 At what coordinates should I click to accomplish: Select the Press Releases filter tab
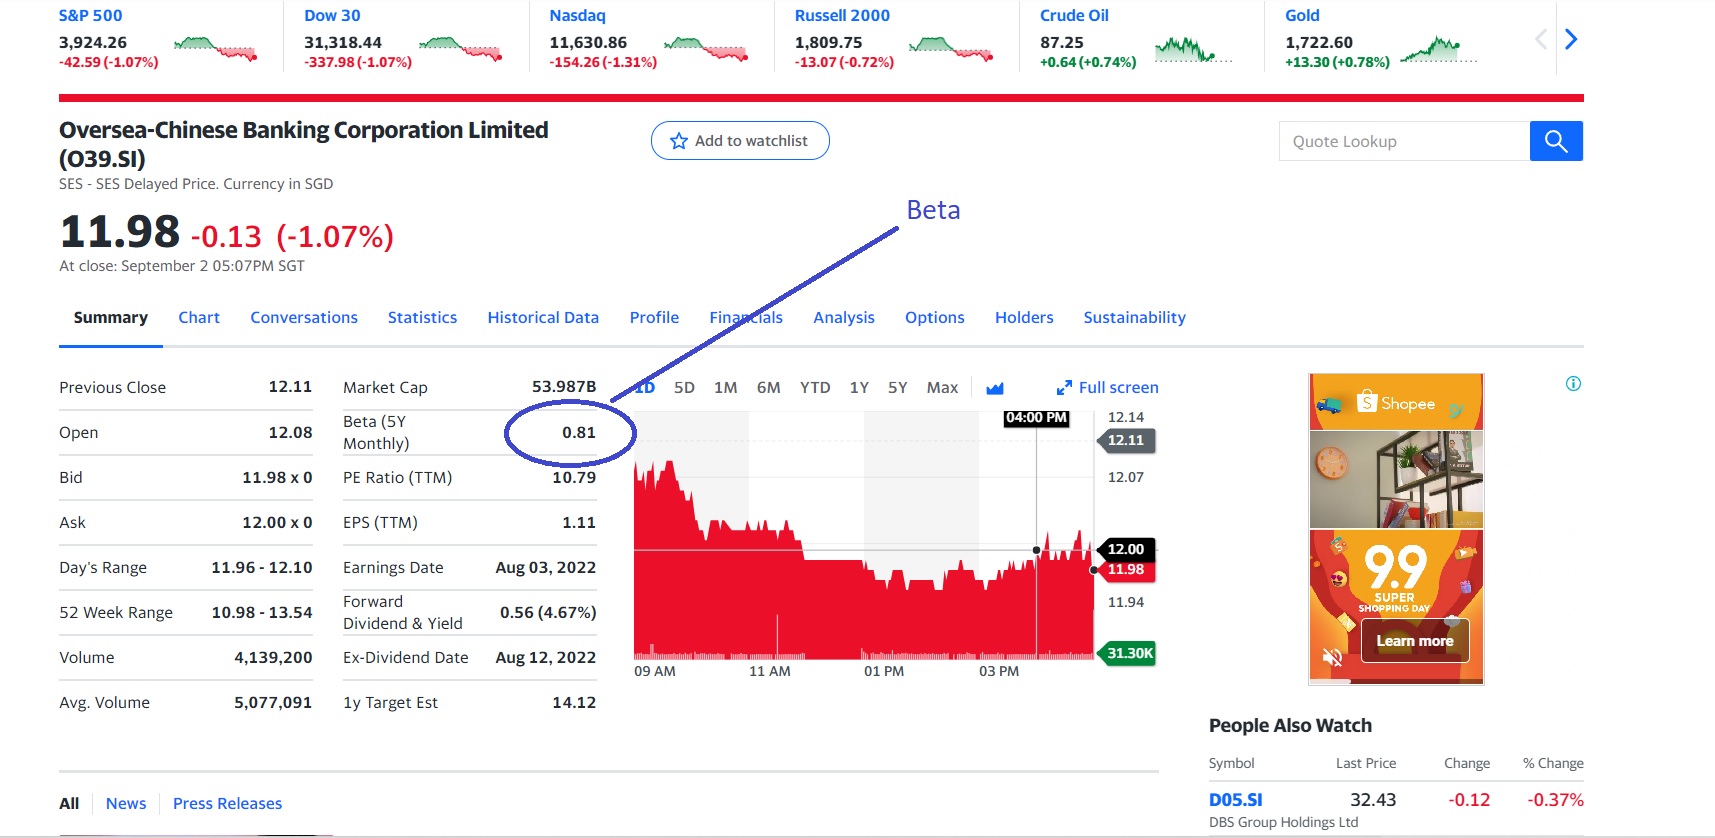[x=227, y=804]
